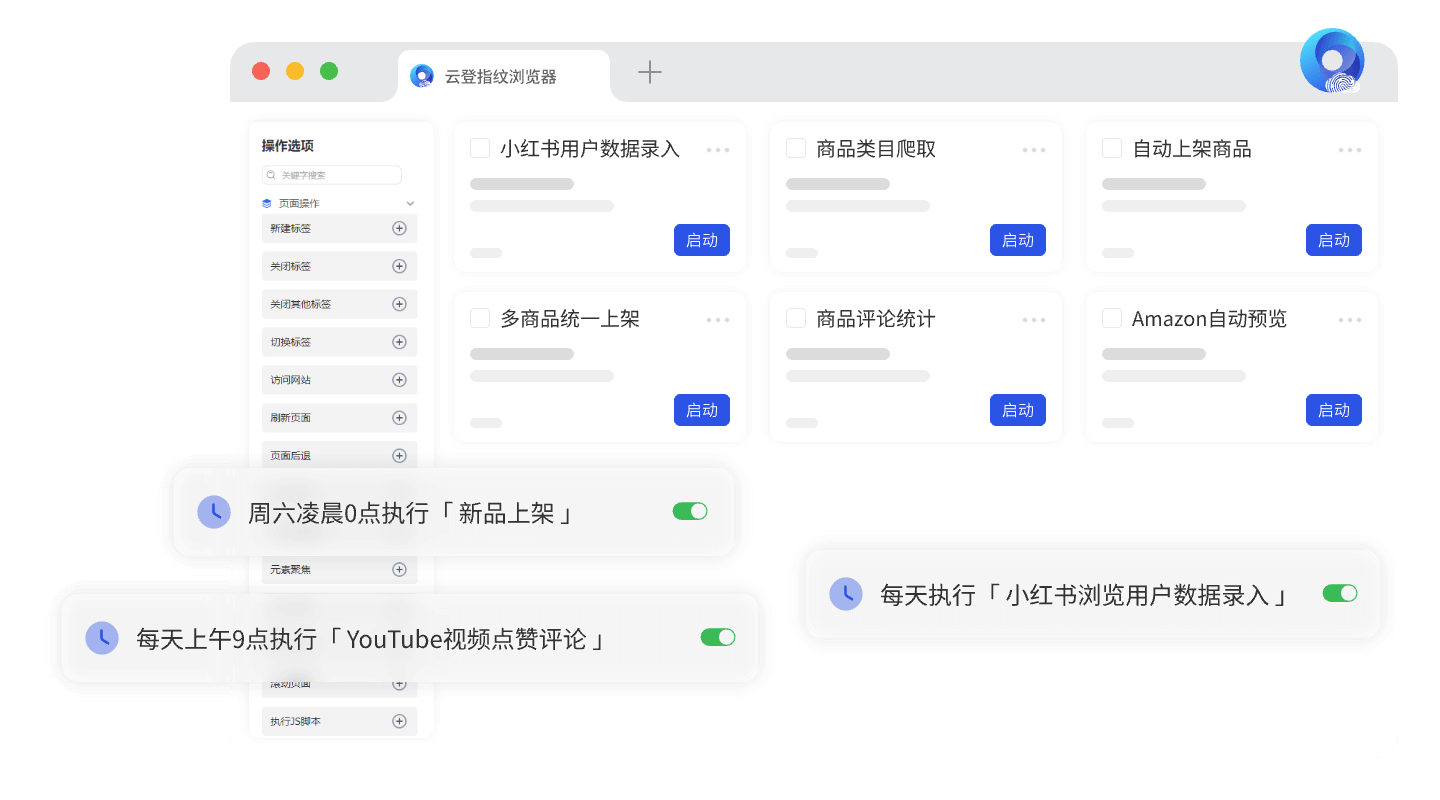Turn off the 小红书浏览用户数据录入 daily schedule switch

click(x=1340, y=593)
